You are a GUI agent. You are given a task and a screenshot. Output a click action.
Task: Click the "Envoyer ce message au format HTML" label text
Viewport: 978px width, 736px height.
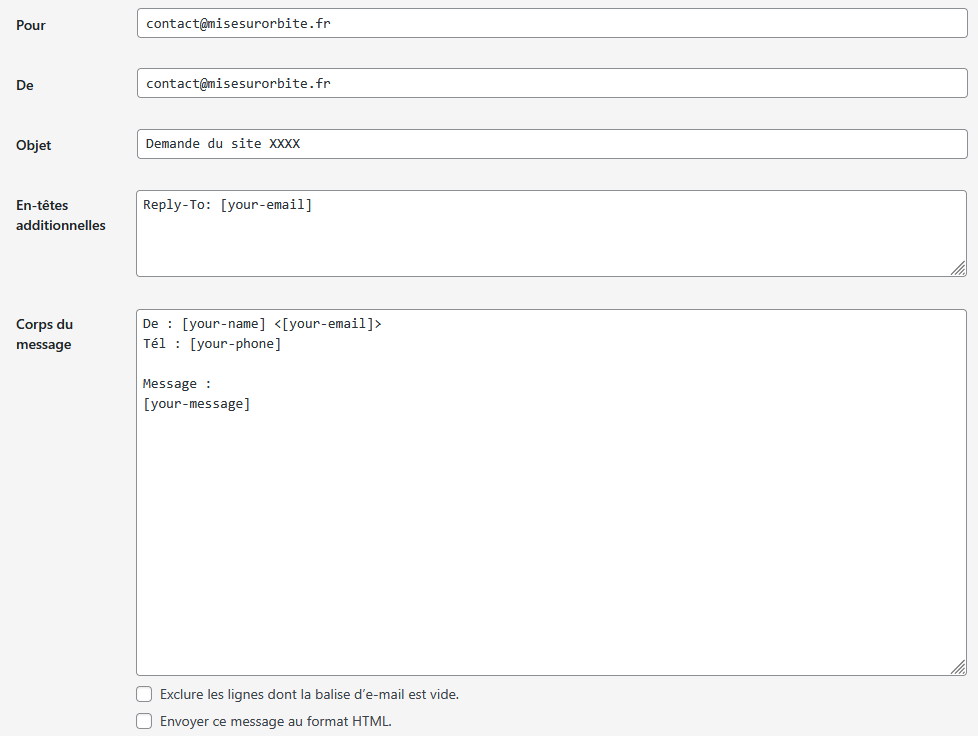(275, 721)
